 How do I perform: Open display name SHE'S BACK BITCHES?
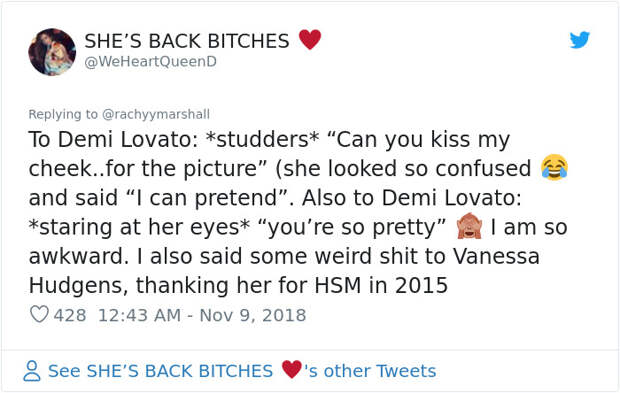[x=187, y=41]
